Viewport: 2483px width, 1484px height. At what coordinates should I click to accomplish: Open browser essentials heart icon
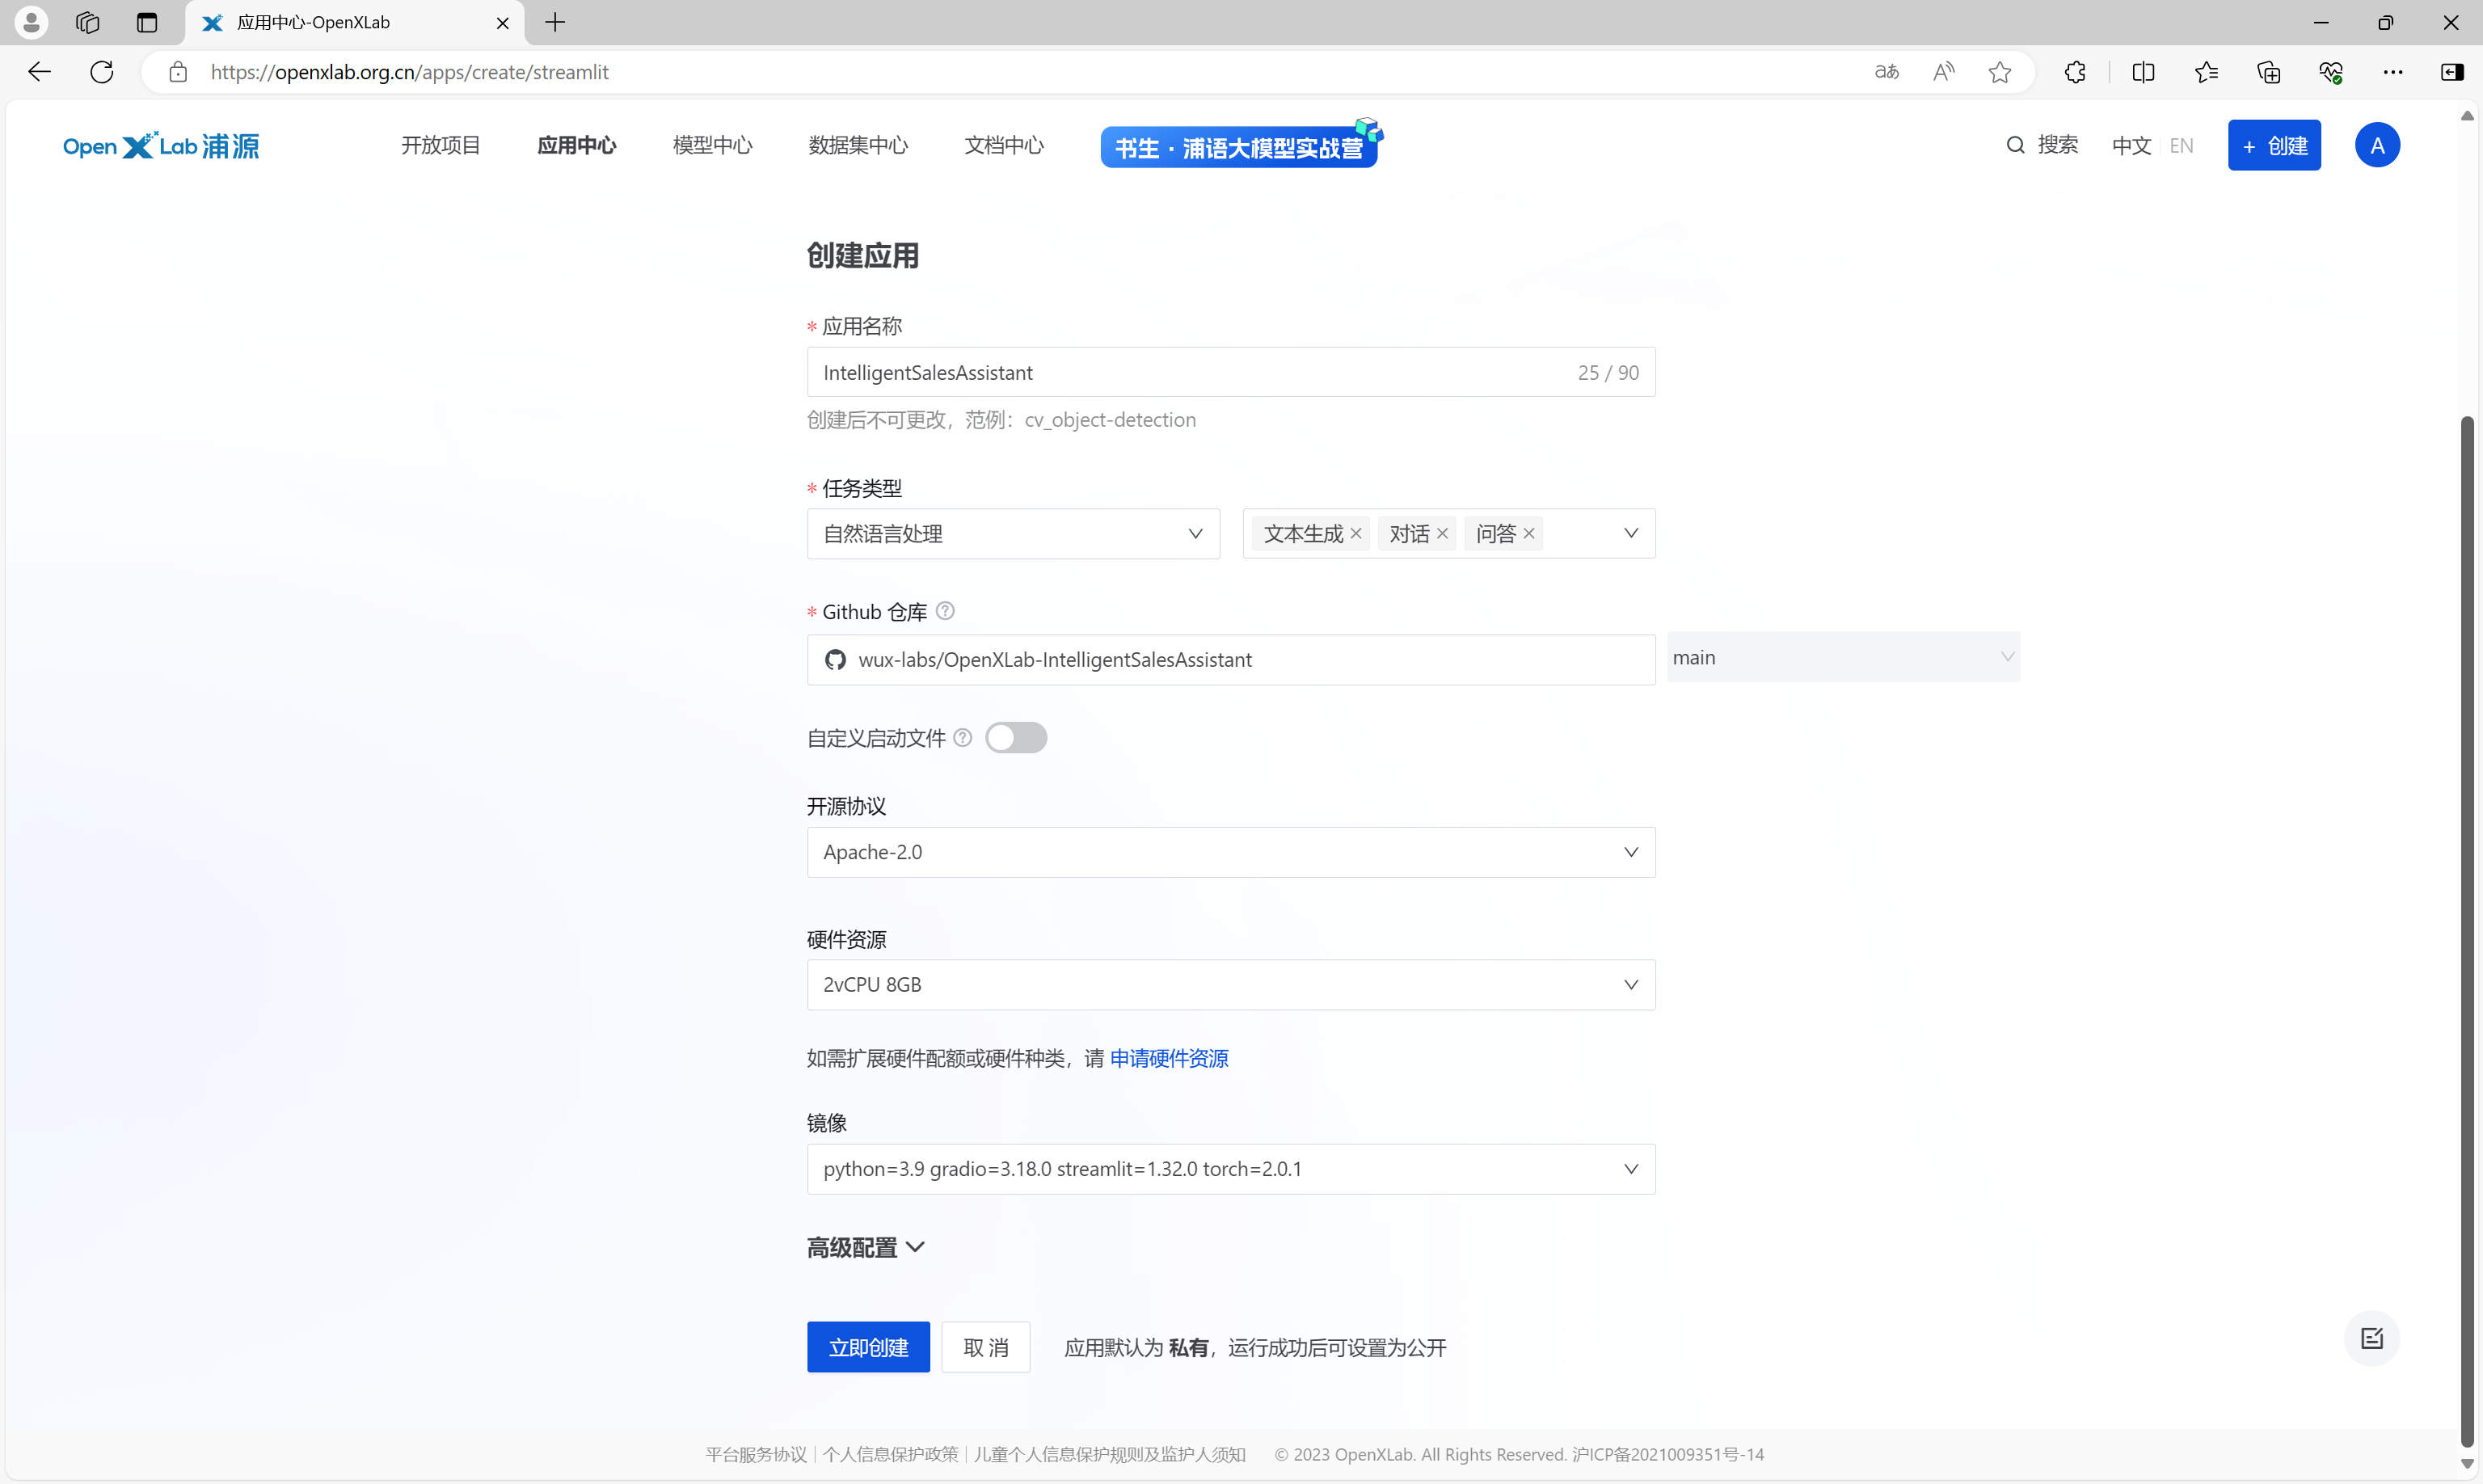(x=2331, y=72)
